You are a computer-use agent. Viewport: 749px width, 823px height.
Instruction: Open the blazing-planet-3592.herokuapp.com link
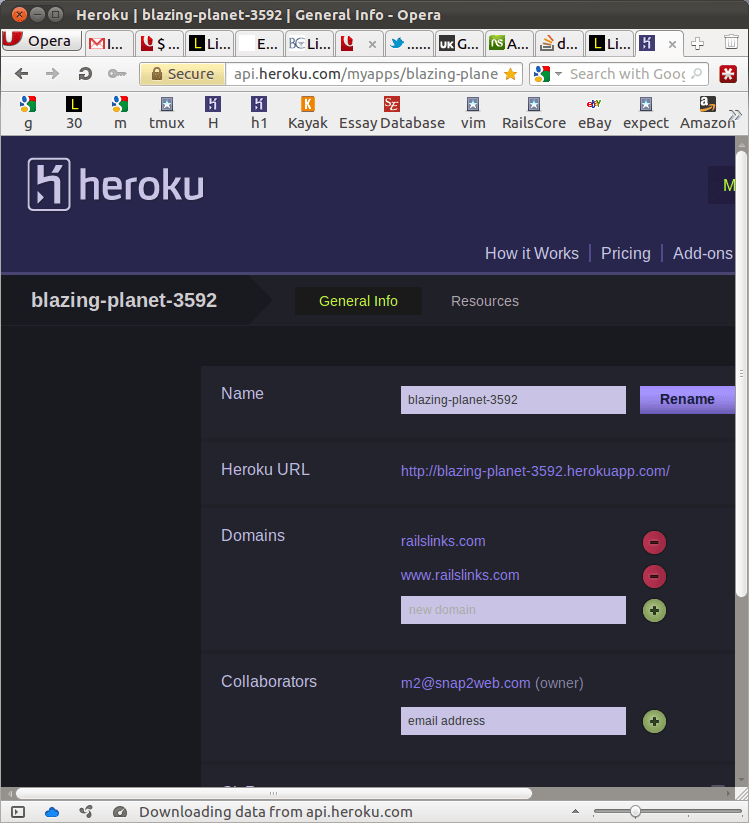click(x=535, y=471)
